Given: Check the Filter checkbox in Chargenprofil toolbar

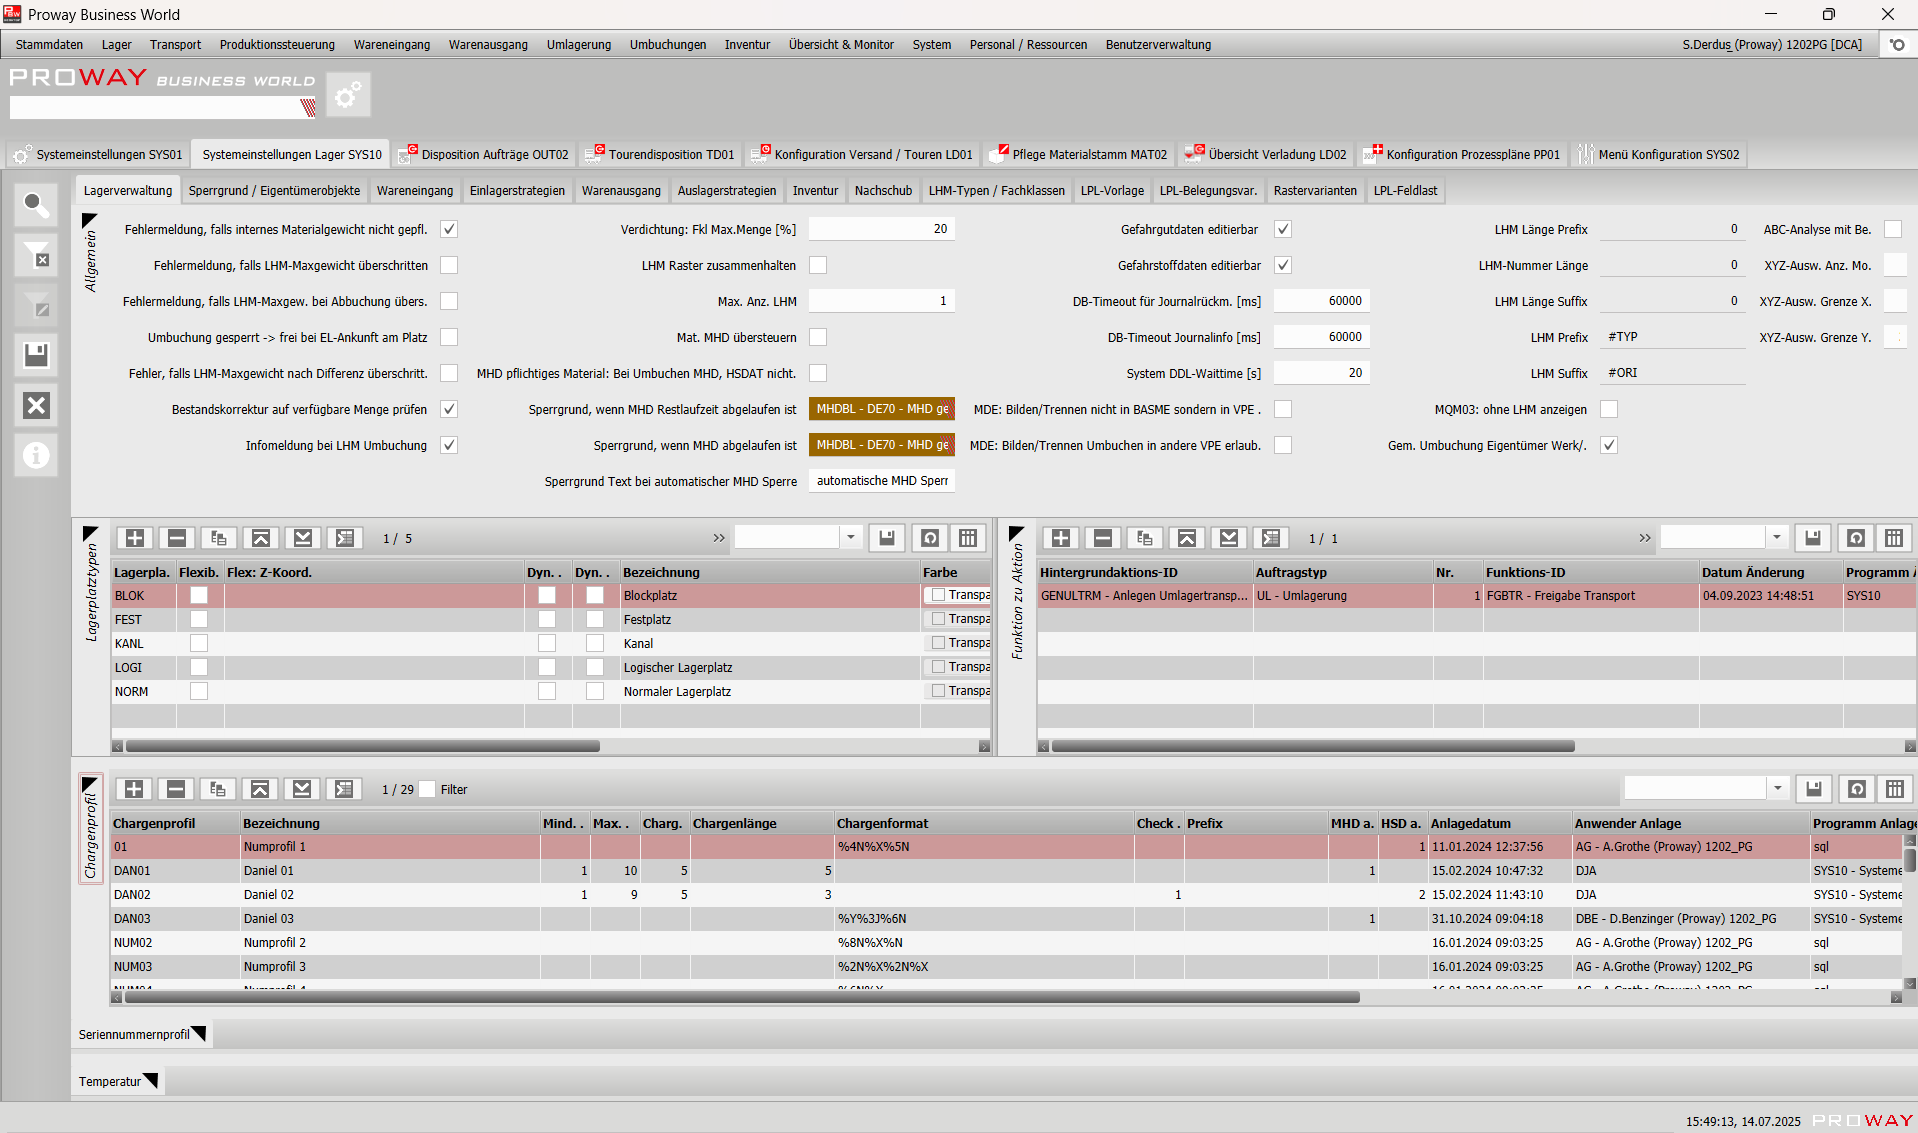Looking at the screenshot, I should [x=428, y=789].
